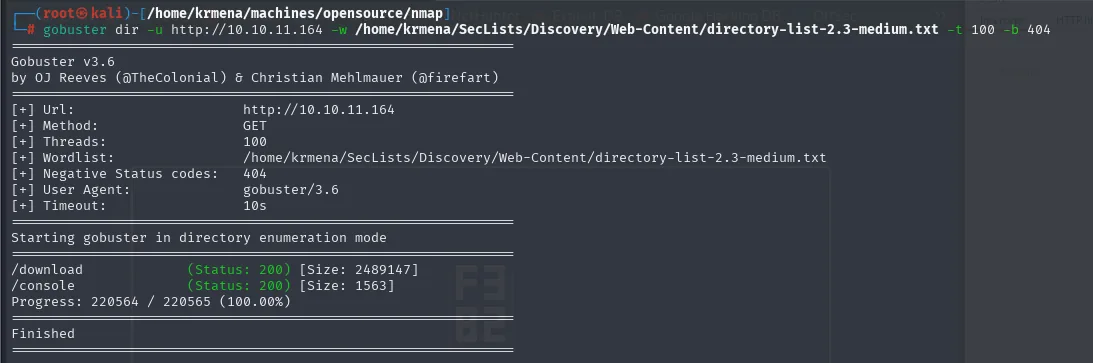
Task: Click the gobuster/3.6 User Agent value
Action: pos(291,190)
